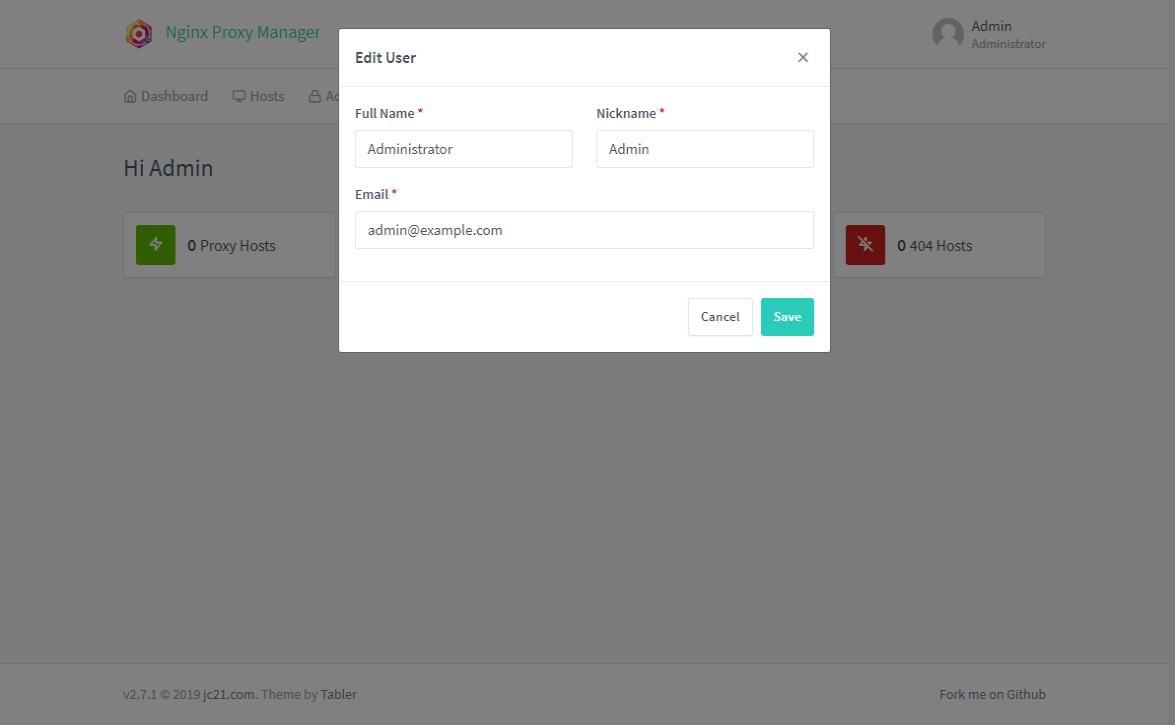Click the Hi Admin heading
This screenshot has width=1175, height=725.
click(x=169, y=168)
